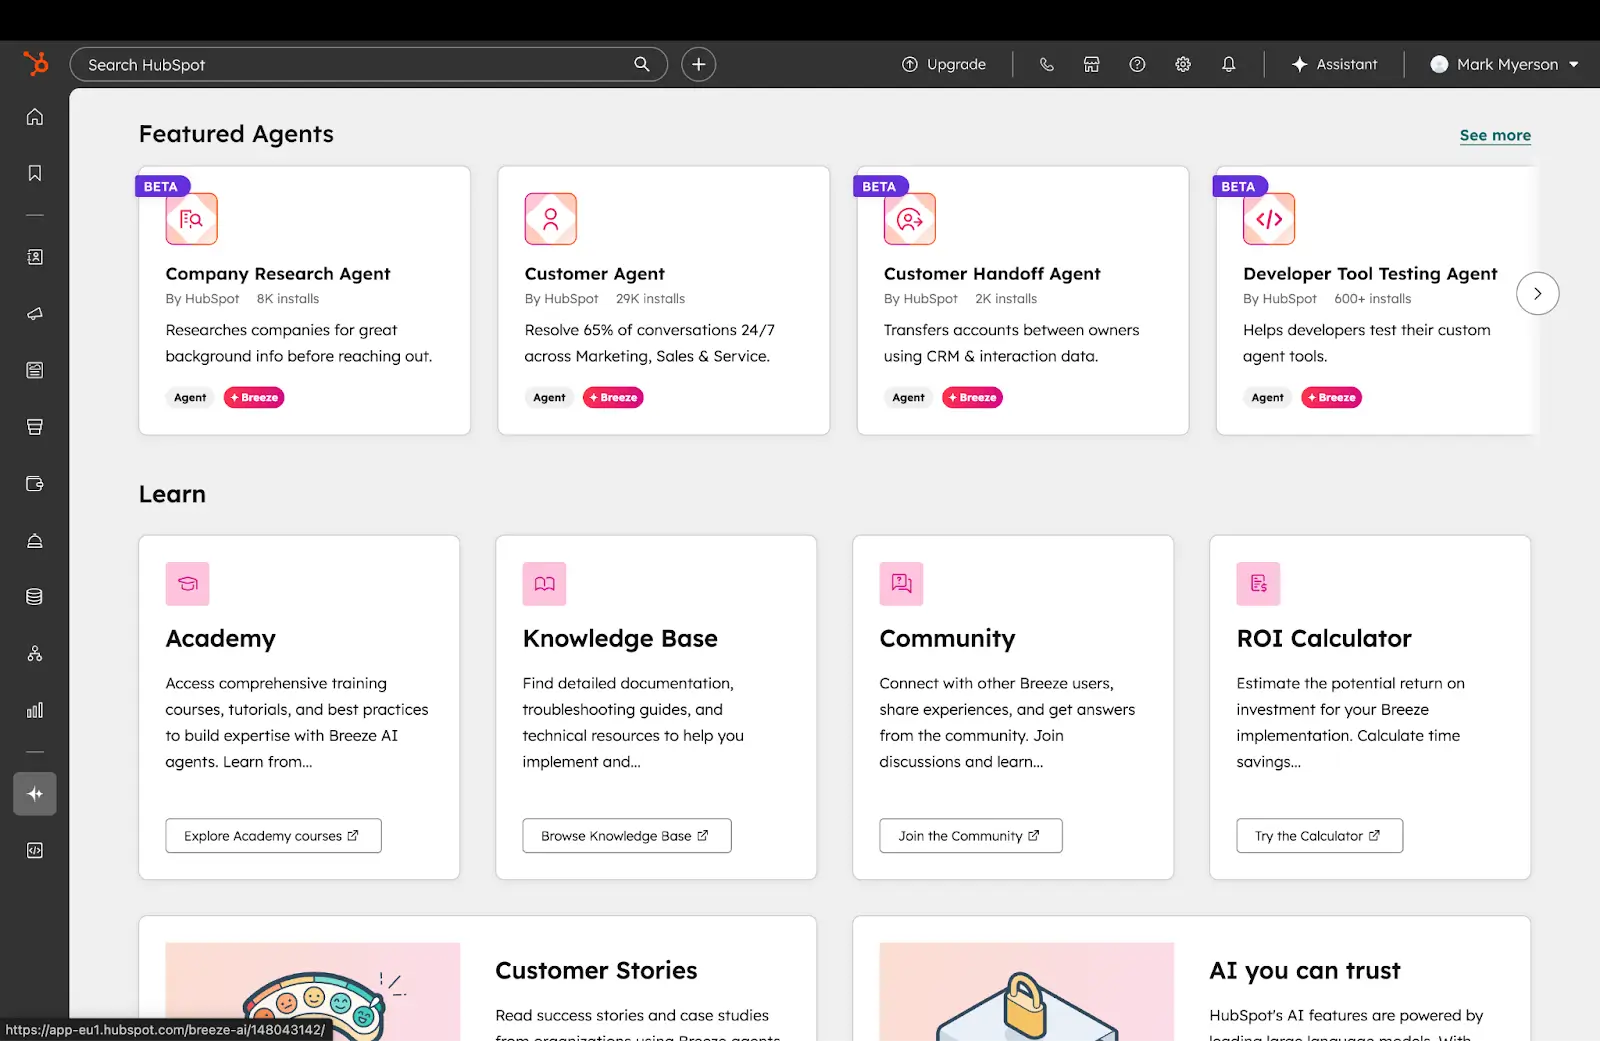
Task: Click the Community chat icon
Action: [x=902, y=584]
